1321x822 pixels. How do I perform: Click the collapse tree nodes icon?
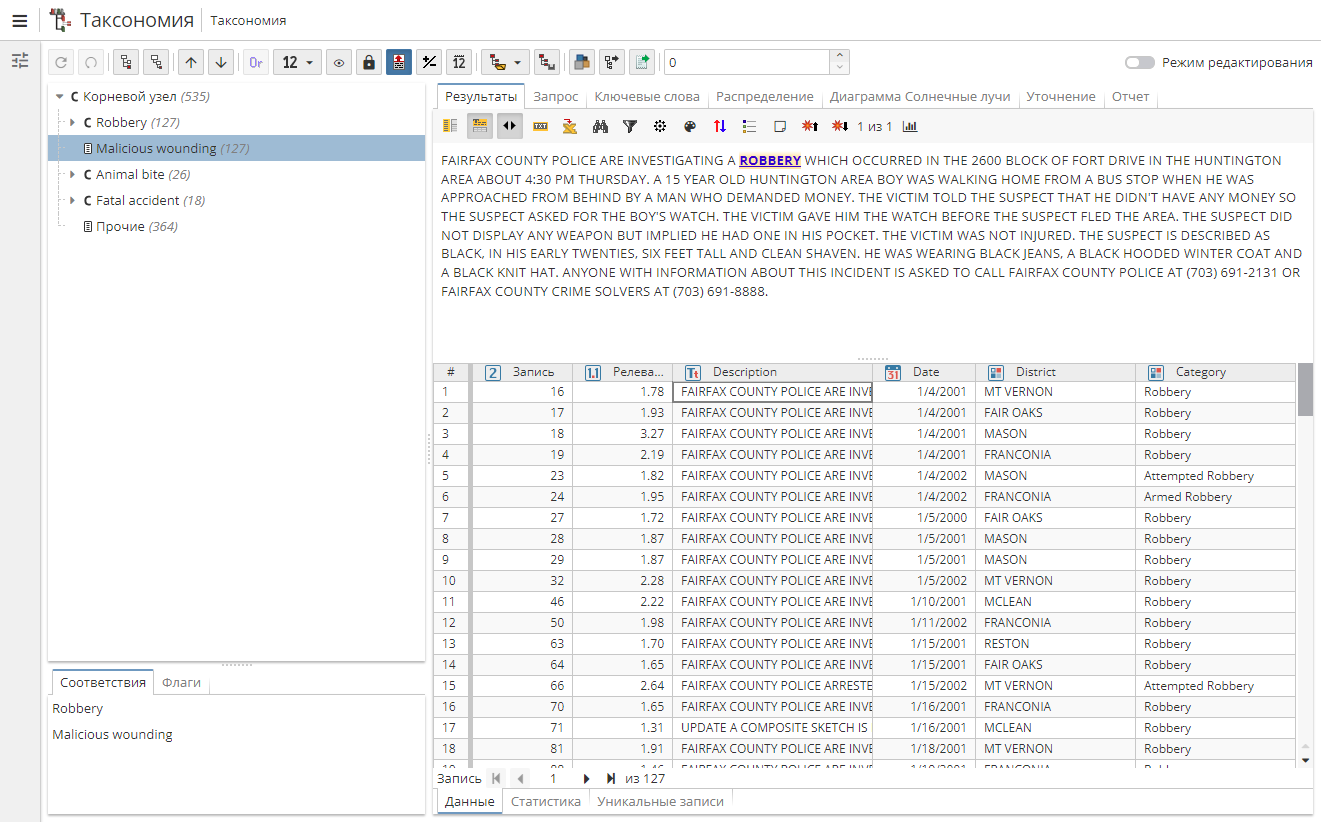click(156, 62)
